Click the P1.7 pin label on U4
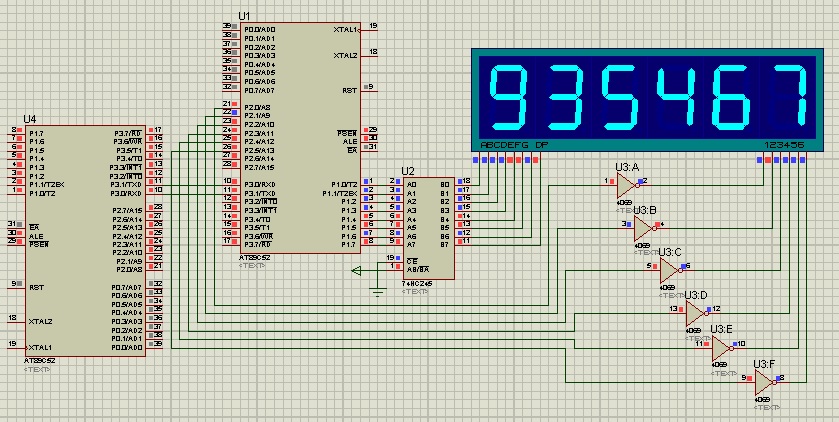The image size is (839, 422). tap(36, 133)
